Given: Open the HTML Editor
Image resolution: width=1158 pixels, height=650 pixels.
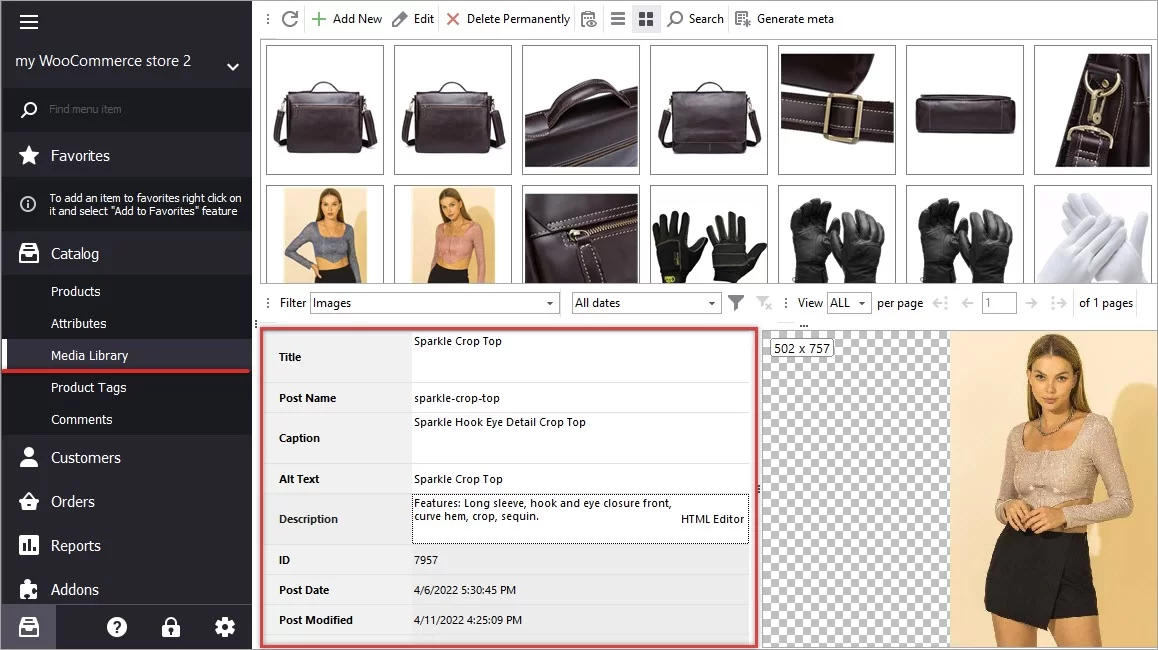Looking at the screenshot, I should click(713, 519).
